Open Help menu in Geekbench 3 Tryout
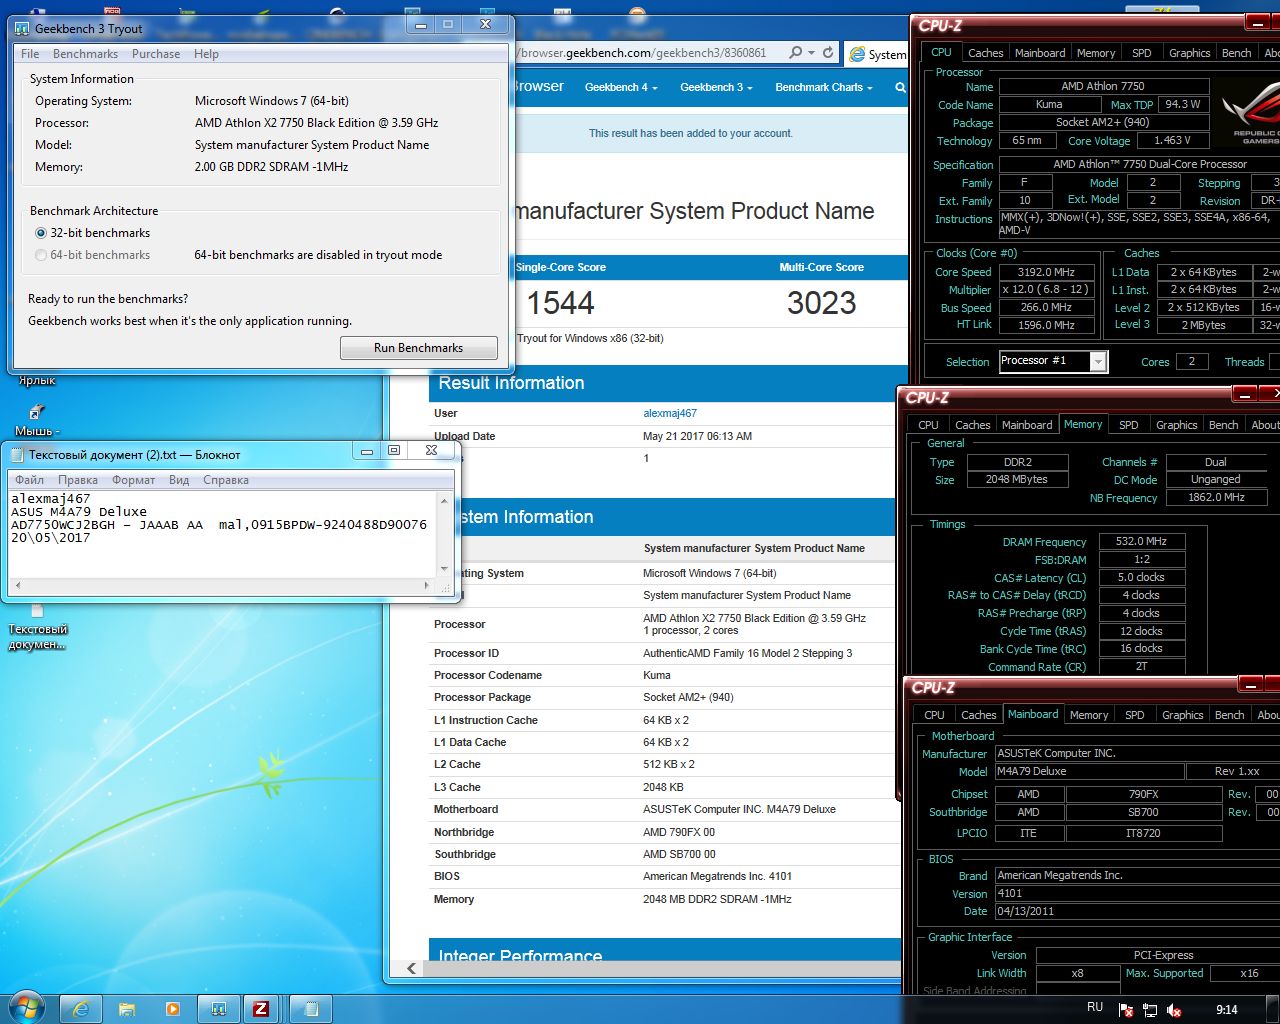The width and height of the screenshot is (1280, 1024). [x=206, y=54]
